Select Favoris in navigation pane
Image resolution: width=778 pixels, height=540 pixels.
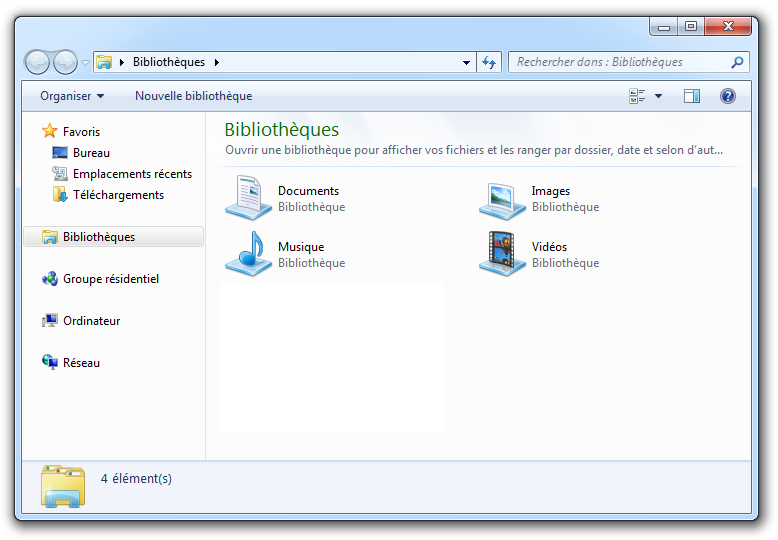click(81, 132)
